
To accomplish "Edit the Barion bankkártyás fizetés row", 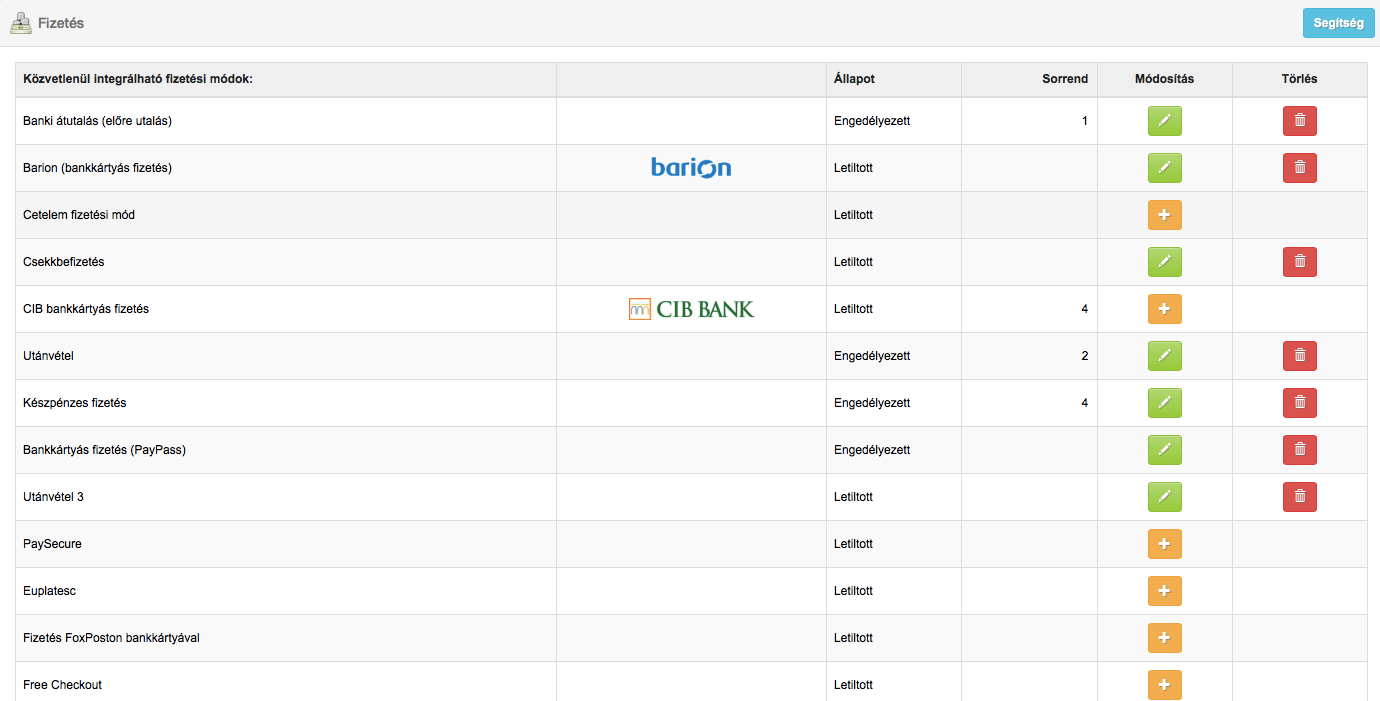I will point(1164,168).
